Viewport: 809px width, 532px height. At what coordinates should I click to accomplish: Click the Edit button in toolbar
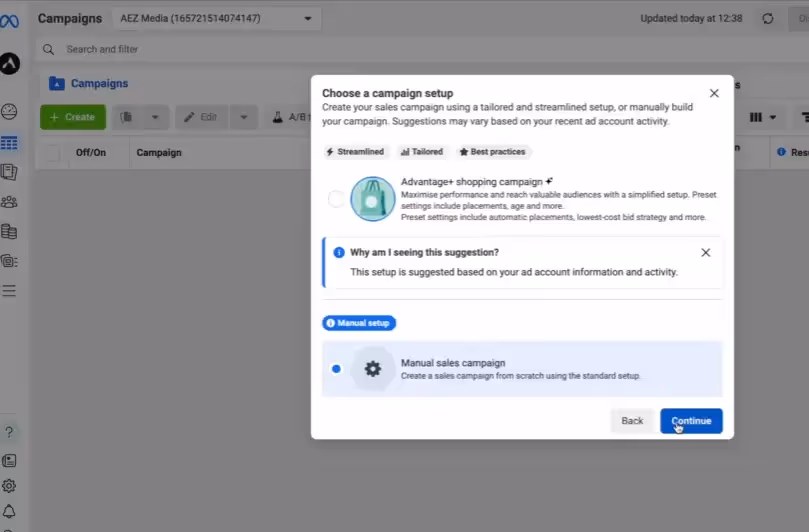pos(201,117)
